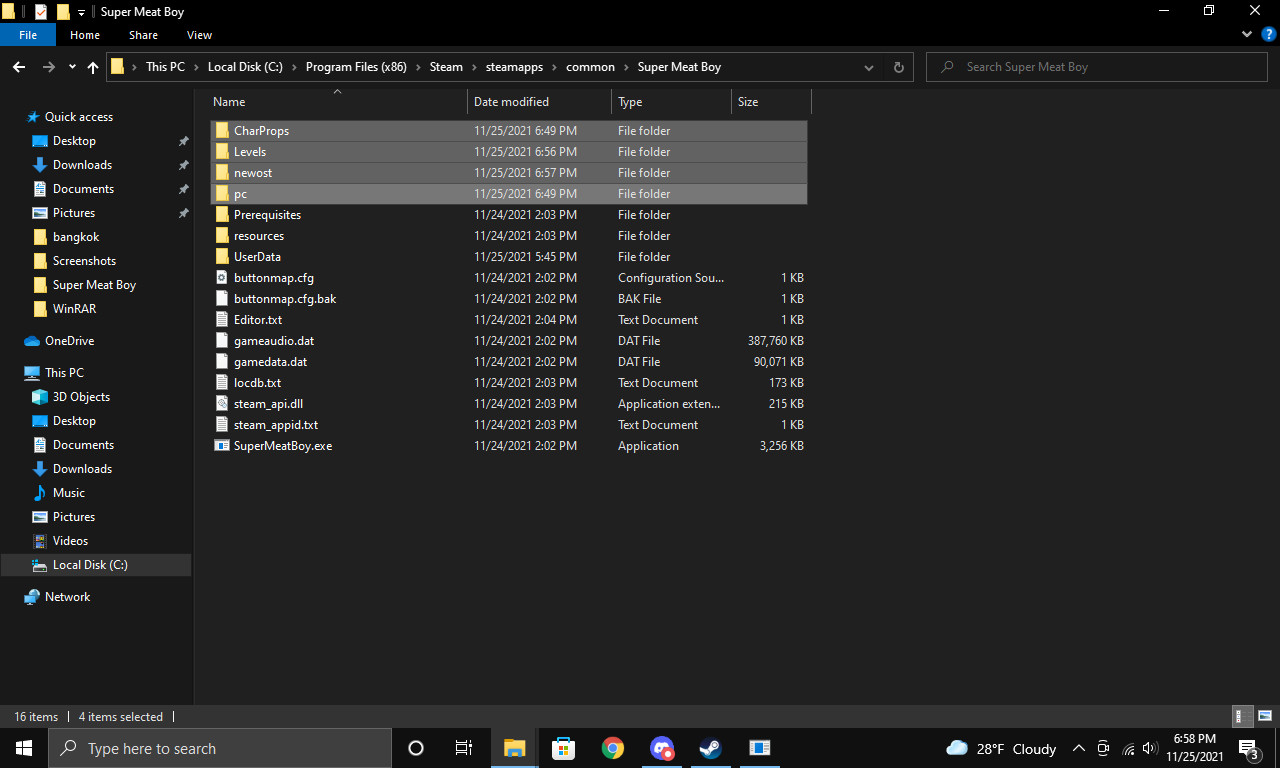Image resolution: width=1280 pixels, height=768 pixels.
Task: Open the address bar history dropdown
Action: pos(868,67)
